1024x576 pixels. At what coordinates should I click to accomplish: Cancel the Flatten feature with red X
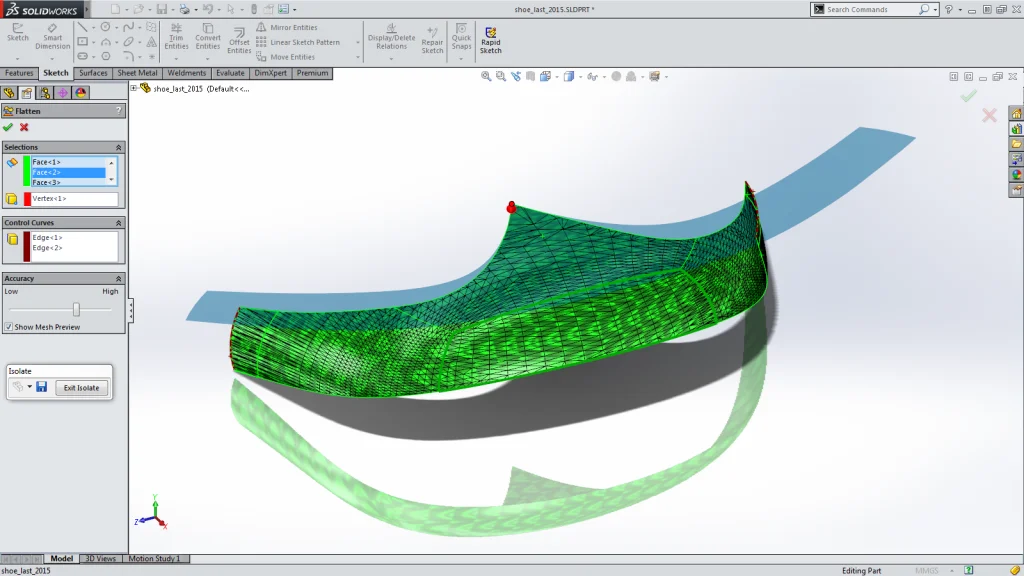24,128
